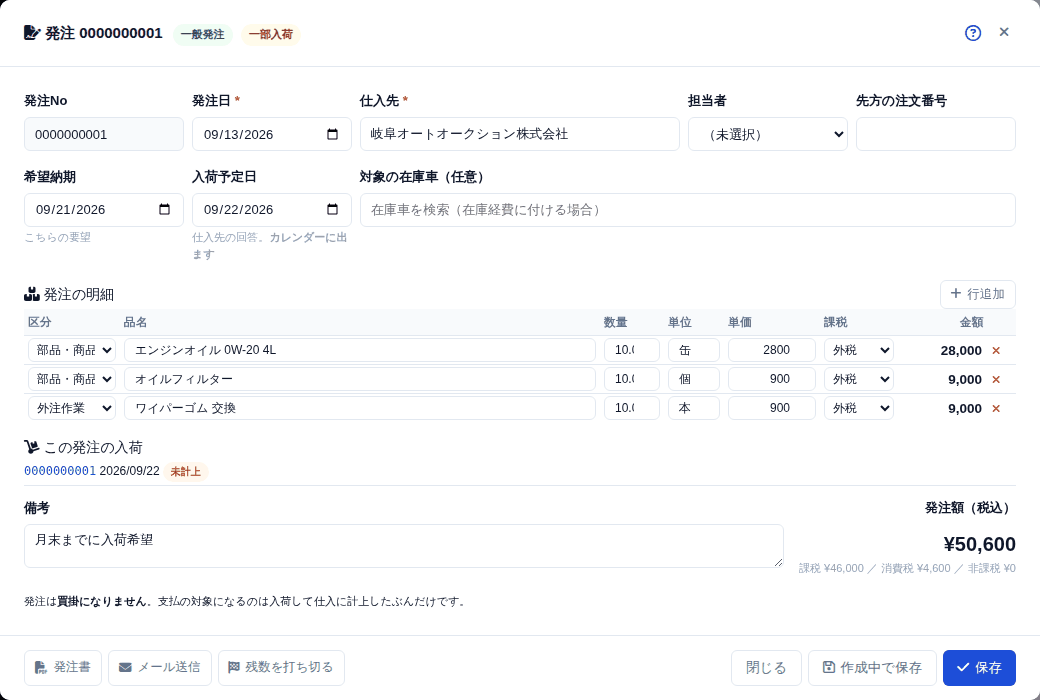Edit product name オイルフィルター
The width and height of the screenshot is (1040, 700).
(x=359, y=379)
